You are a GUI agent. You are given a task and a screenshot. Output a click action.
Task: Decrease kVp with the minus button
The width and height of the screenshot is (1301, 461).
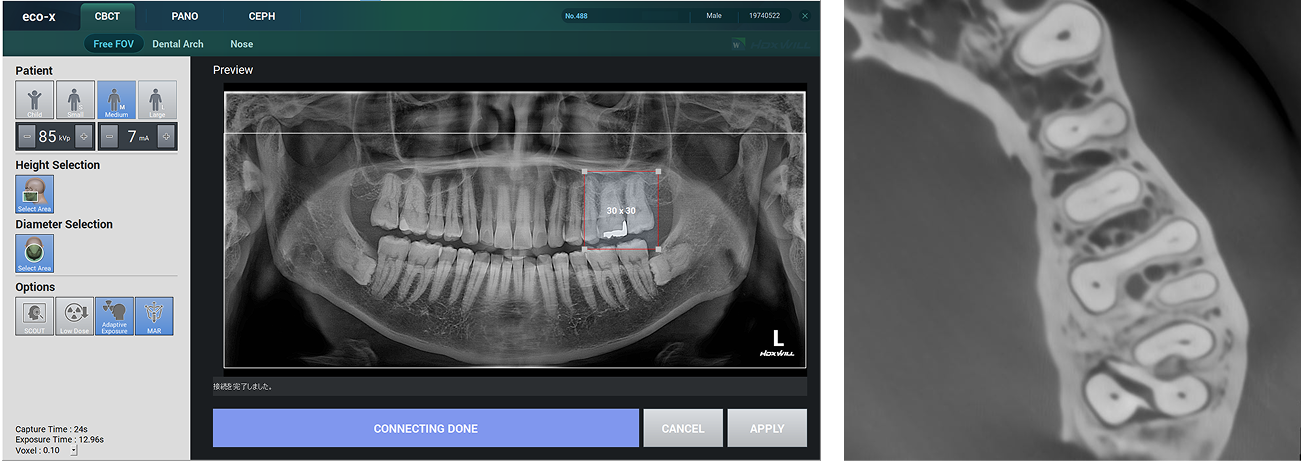26,136
